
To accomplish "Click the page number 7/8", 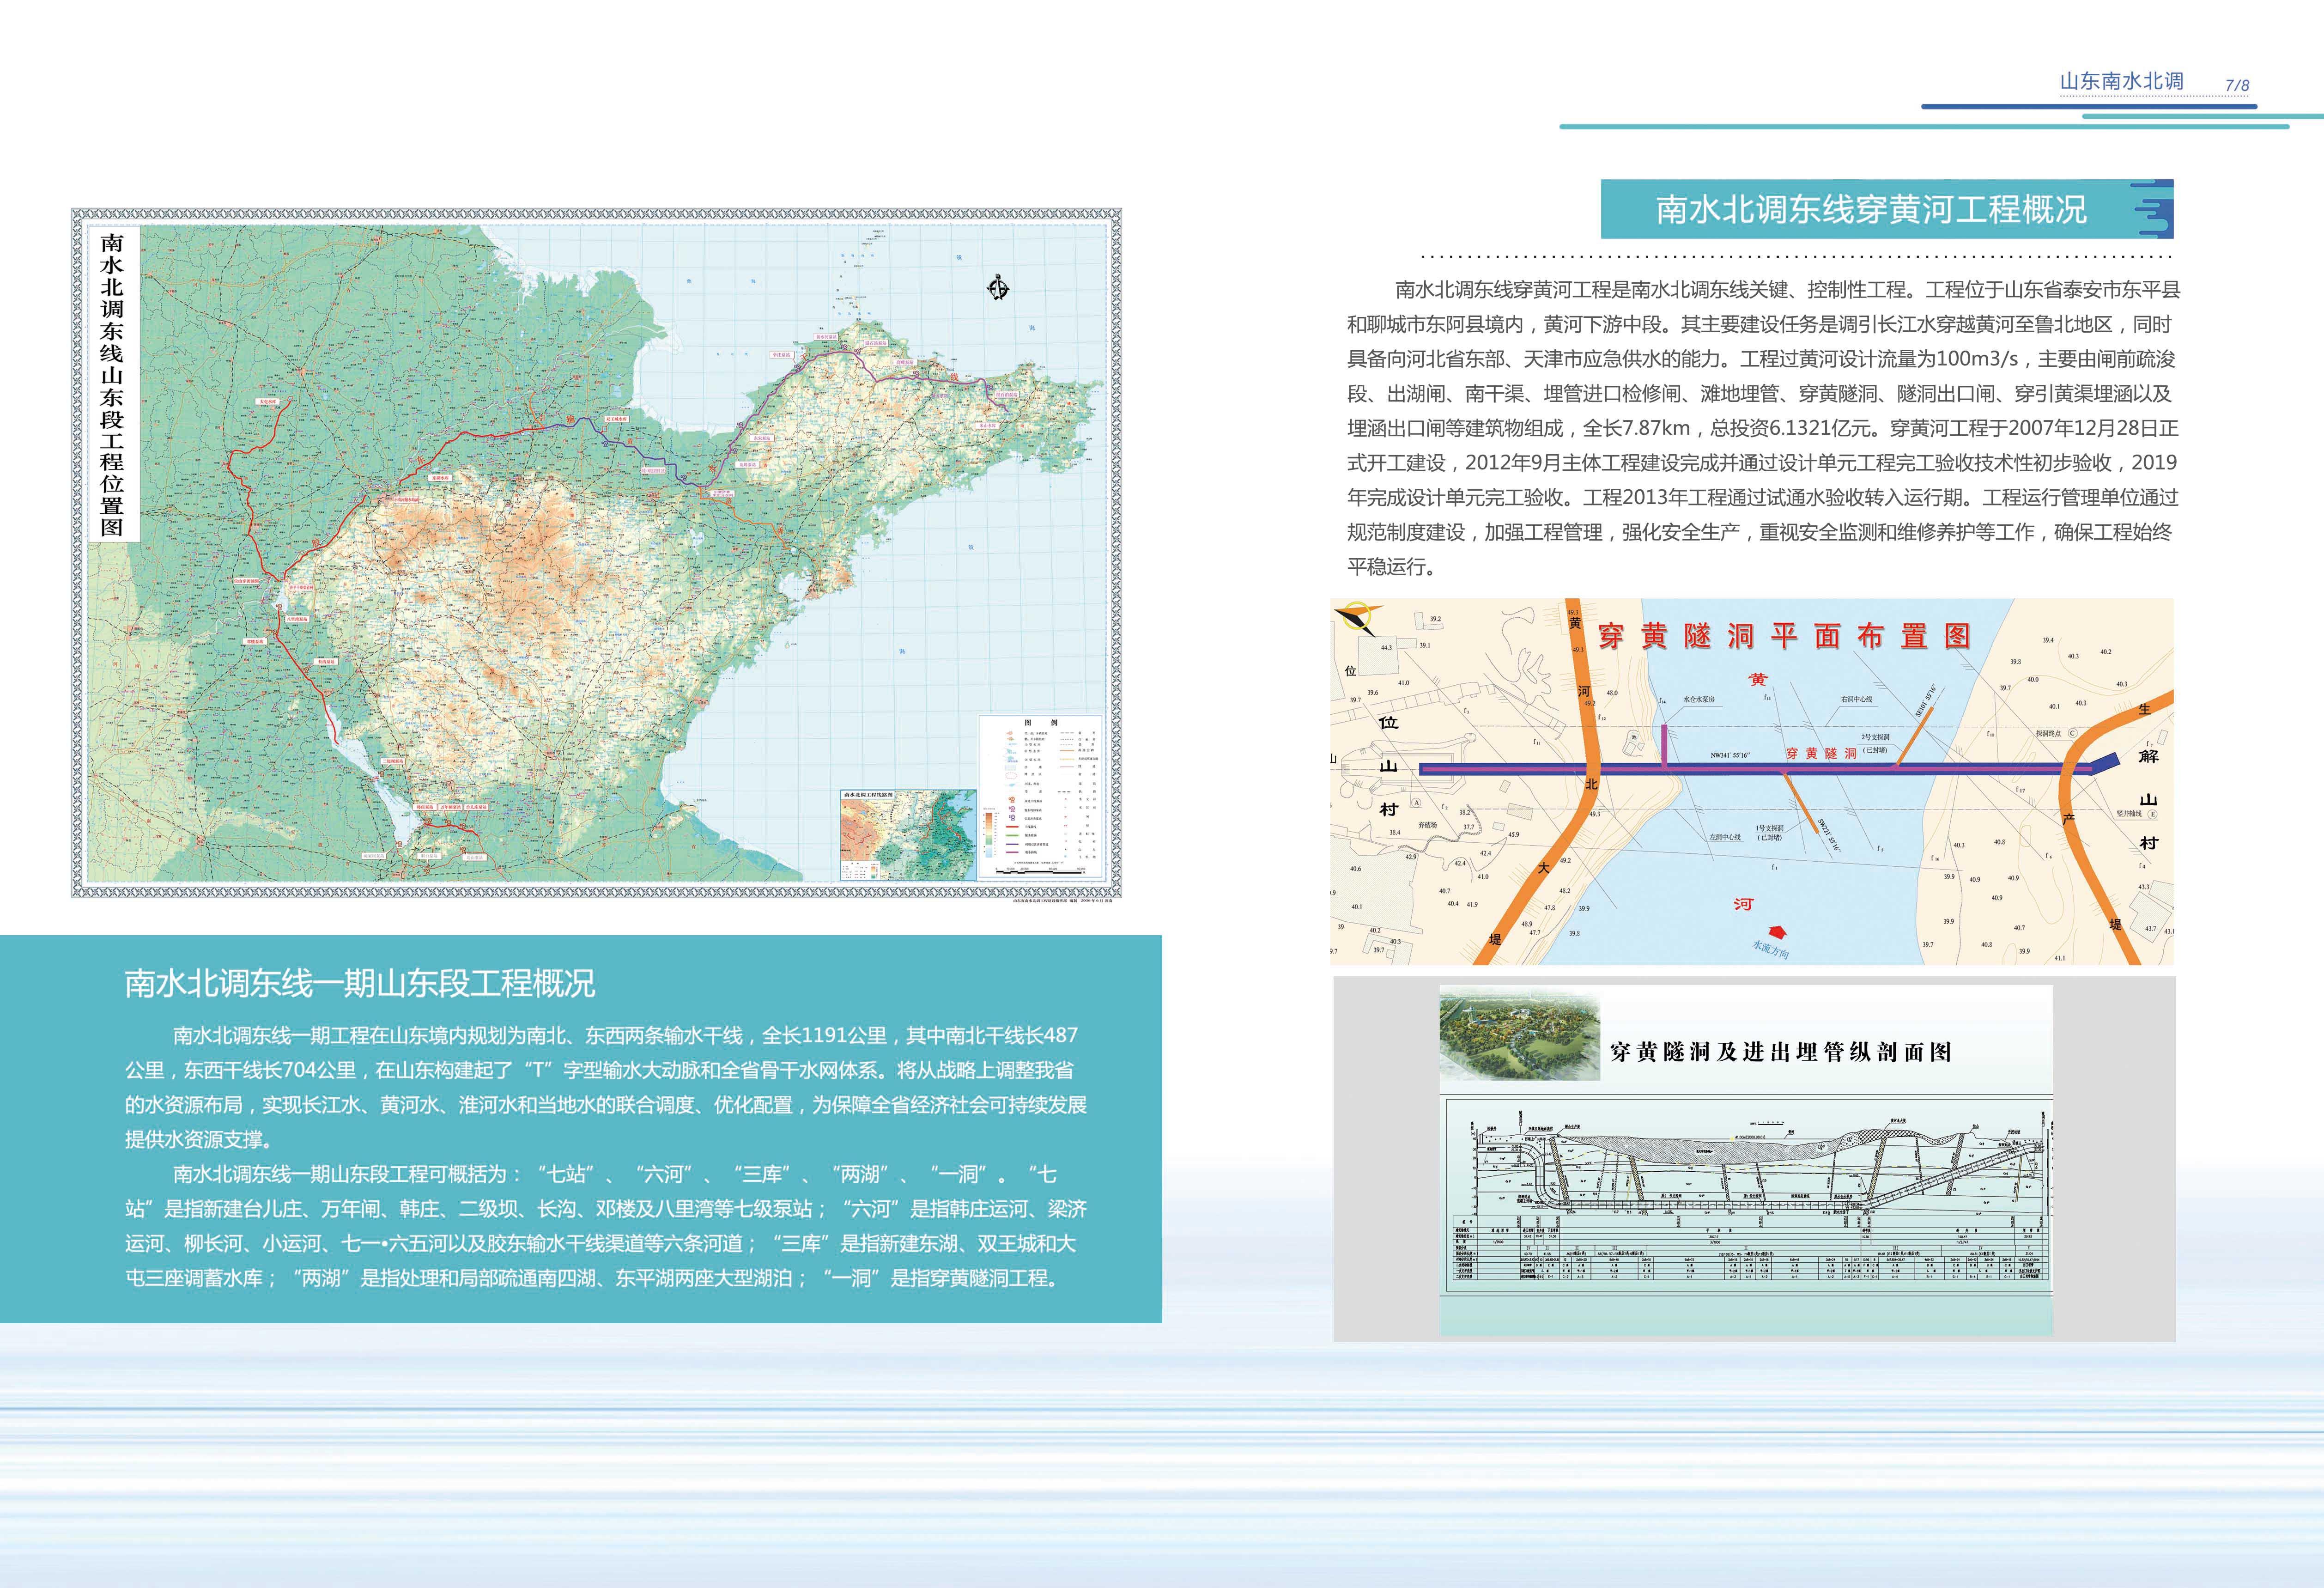I will click(x=2237, y=86).
